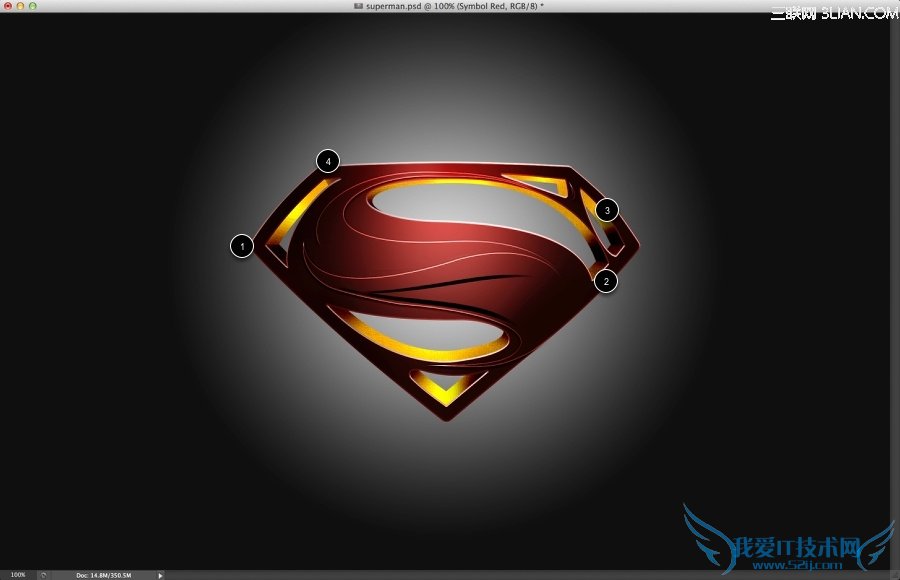
Task: Click the 100% zoom level field
Action: click(18, 575)
